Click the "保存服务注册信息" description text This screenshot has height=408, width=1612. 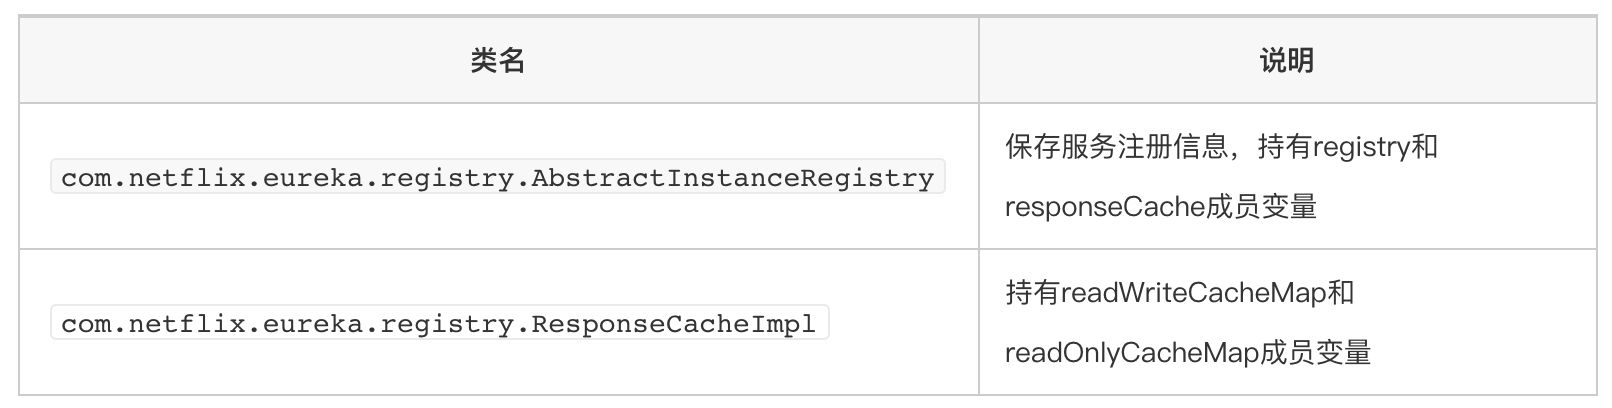point(1116,148)
